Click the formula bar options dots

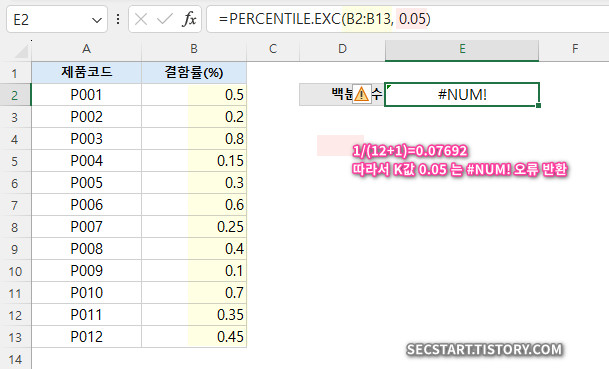[x=118, y=19]
